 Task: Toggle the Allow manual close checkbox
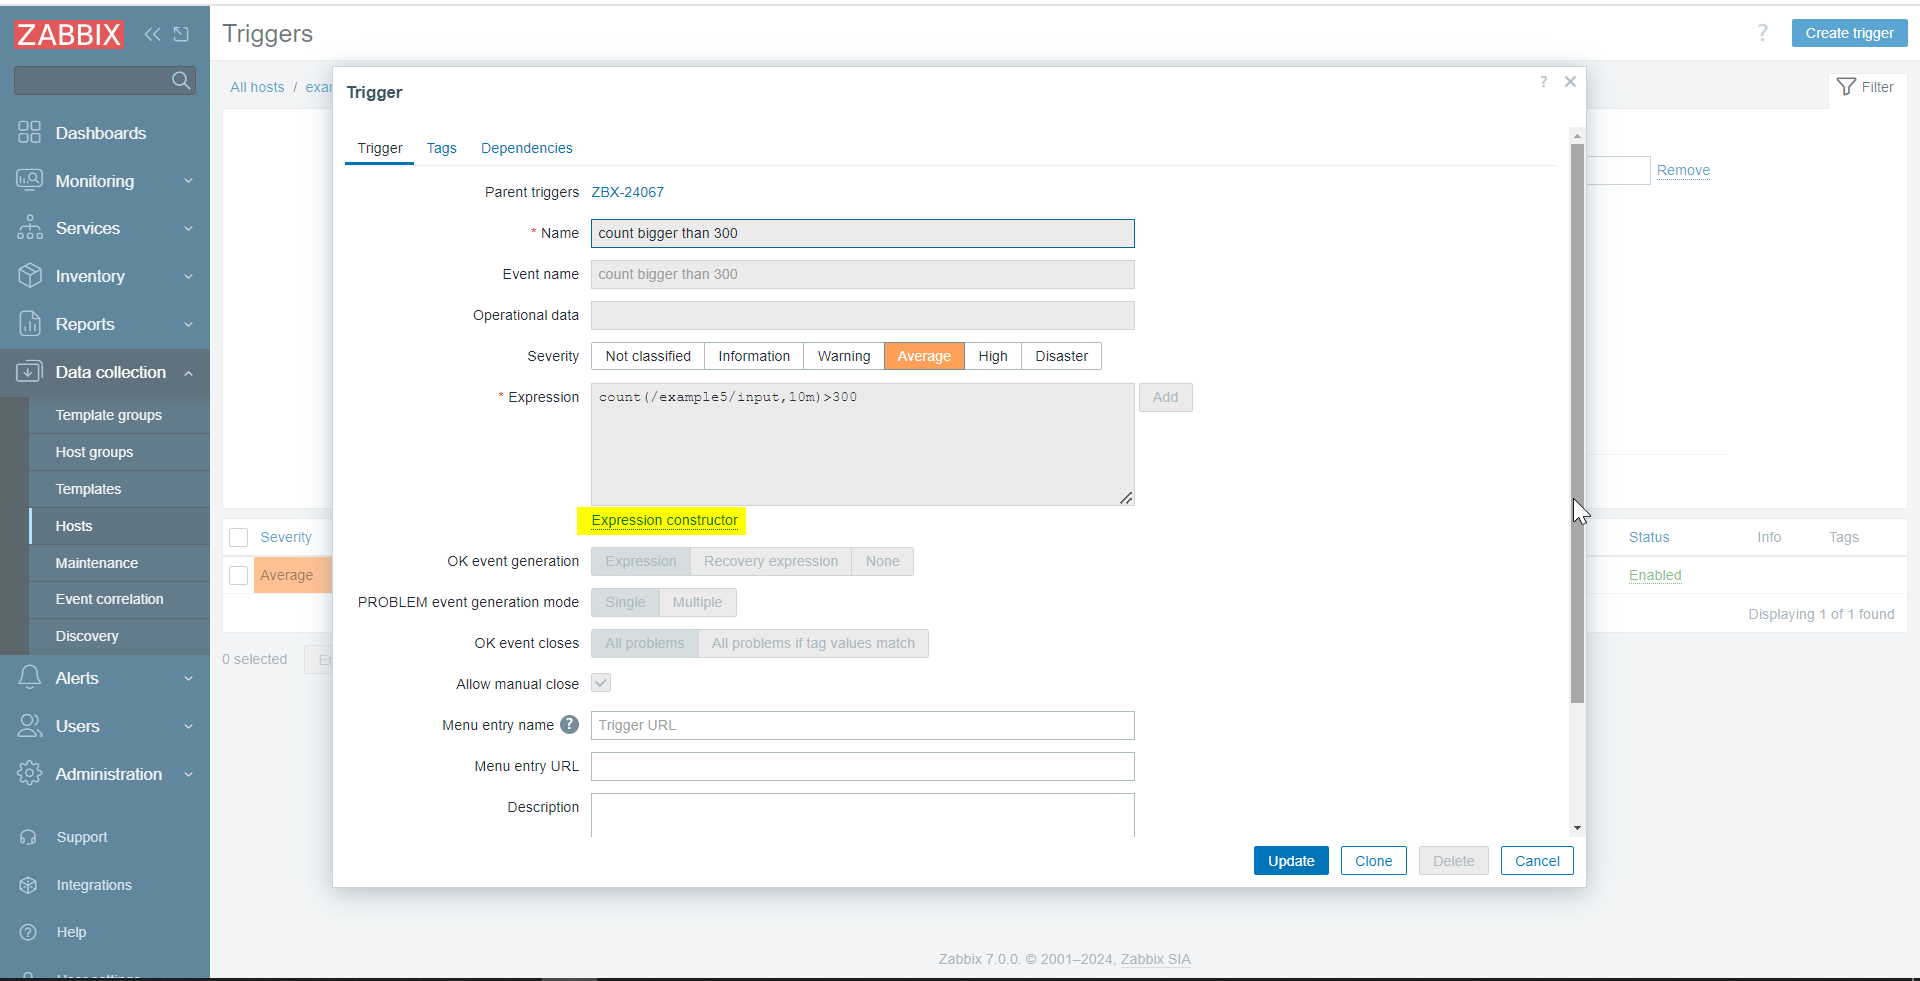point(601,683)
